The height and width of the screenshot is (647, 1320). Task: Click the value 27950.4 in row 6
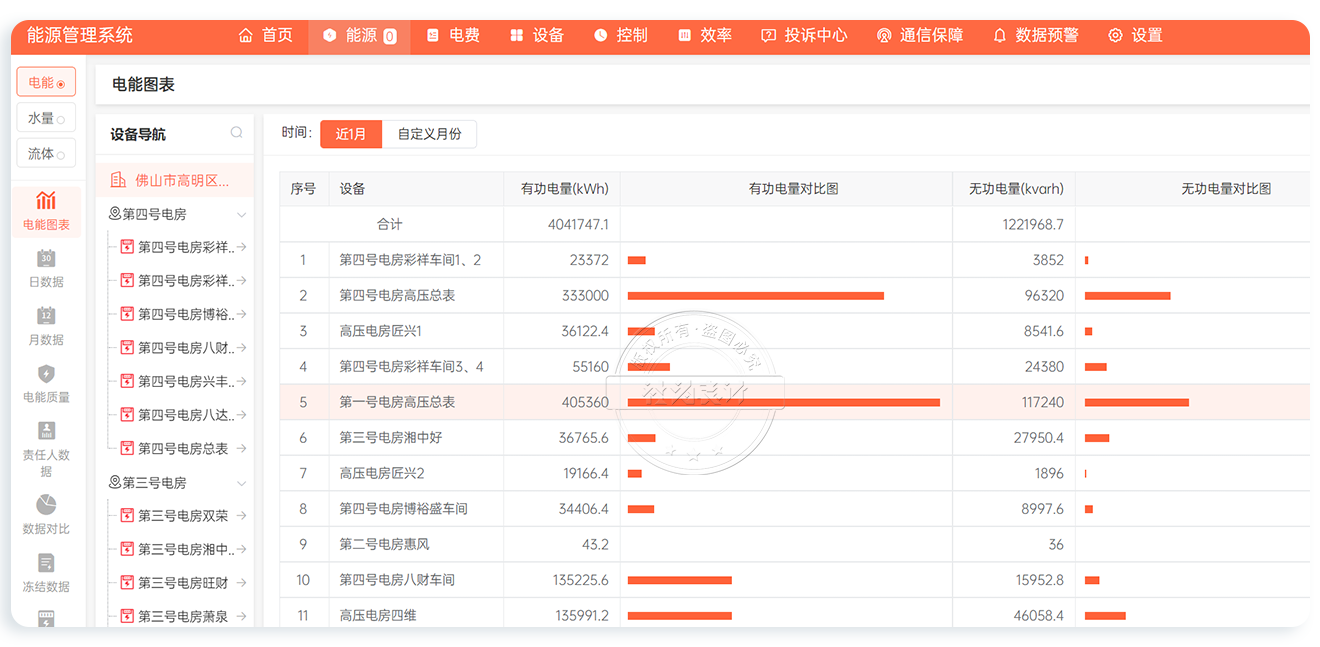(1039, 438)
